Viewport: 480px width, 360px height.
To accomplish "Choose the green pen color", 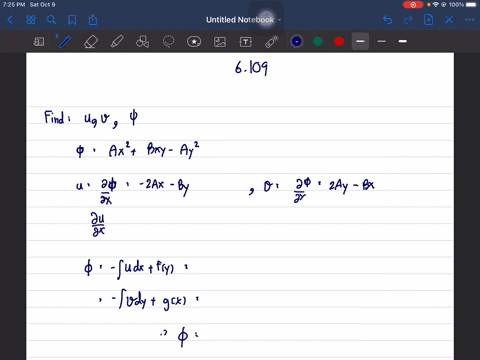I will point(318,41).
